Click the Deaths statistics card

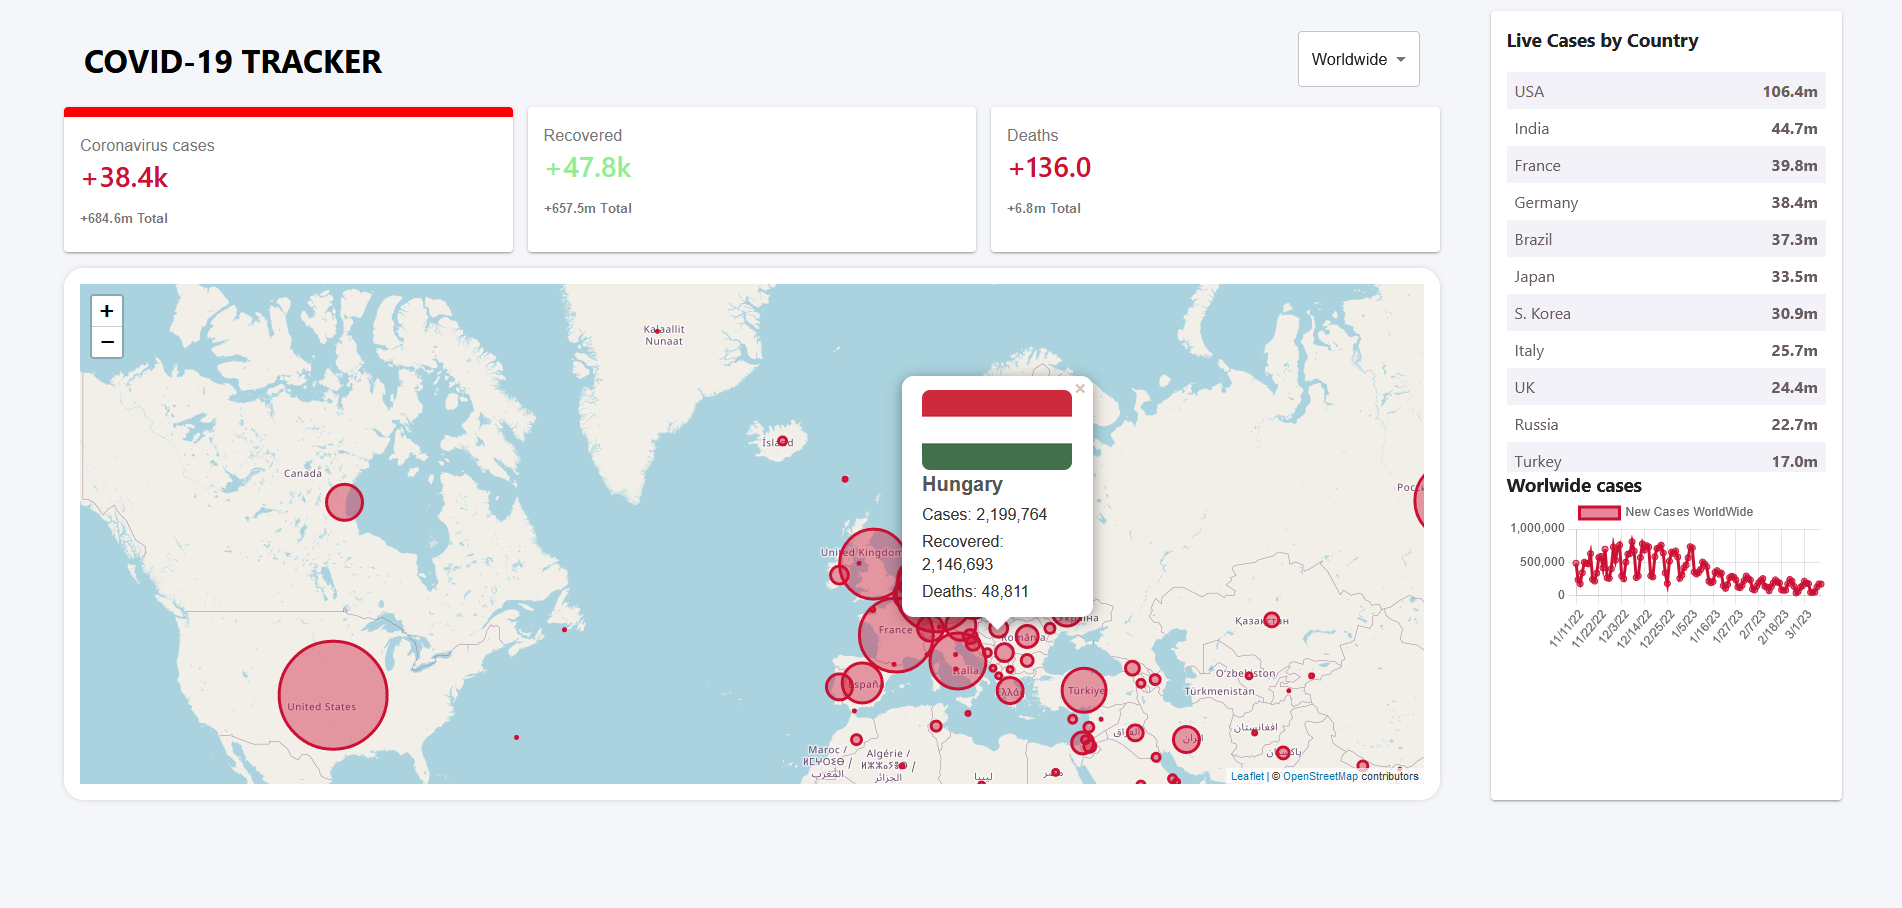pyautogui.click(x=1214, y=180)
